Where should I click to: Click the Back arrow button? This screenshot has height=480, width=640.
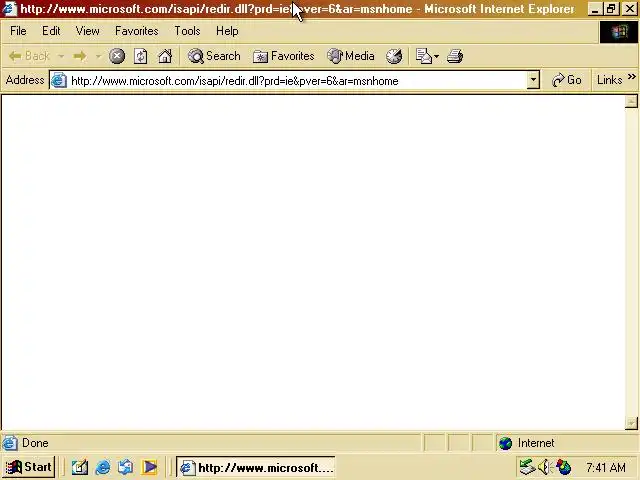(x=29, y=56)
